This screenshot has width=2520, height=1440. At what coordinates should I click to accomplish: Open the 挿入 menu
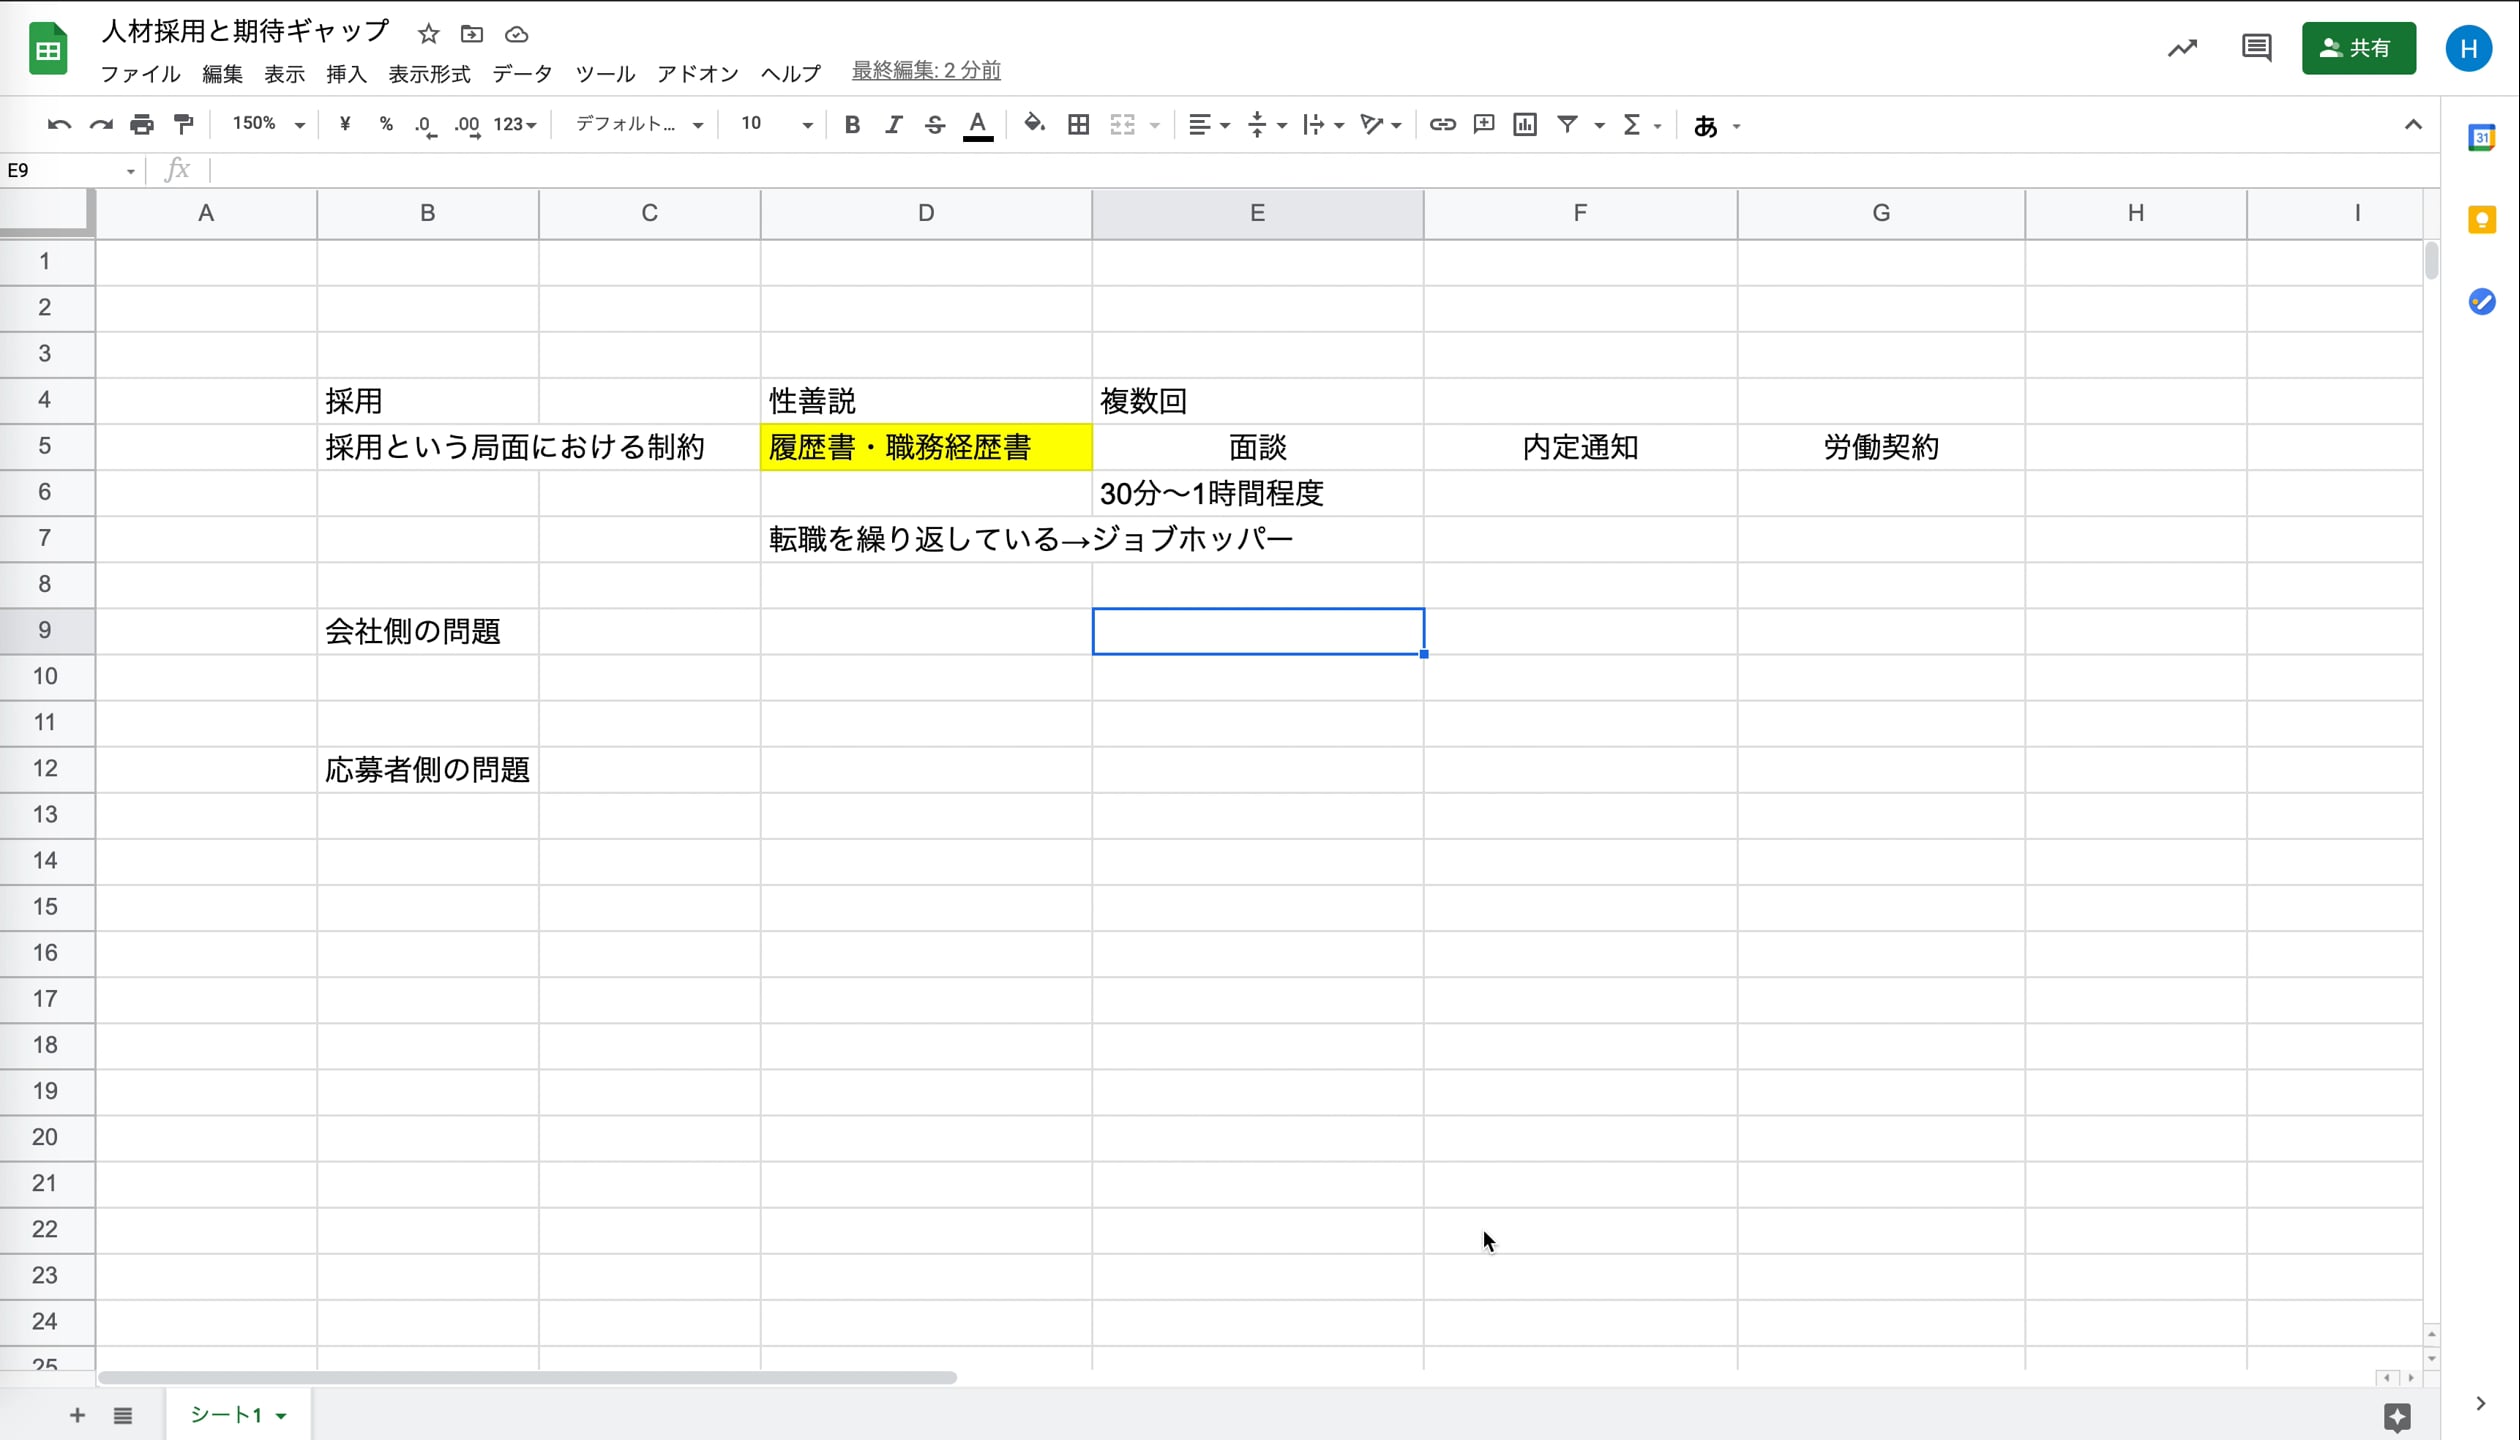346,73
